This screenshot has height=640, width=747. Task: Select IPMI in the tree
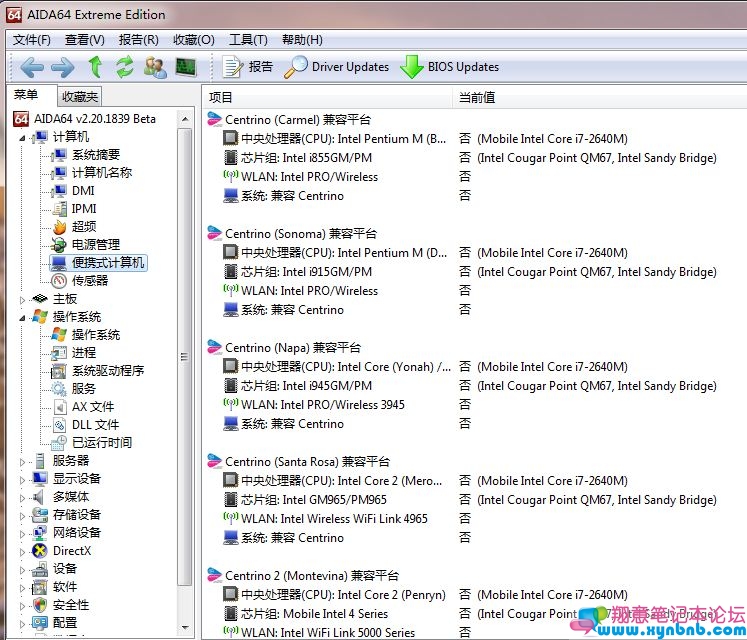tap(84, 209)
